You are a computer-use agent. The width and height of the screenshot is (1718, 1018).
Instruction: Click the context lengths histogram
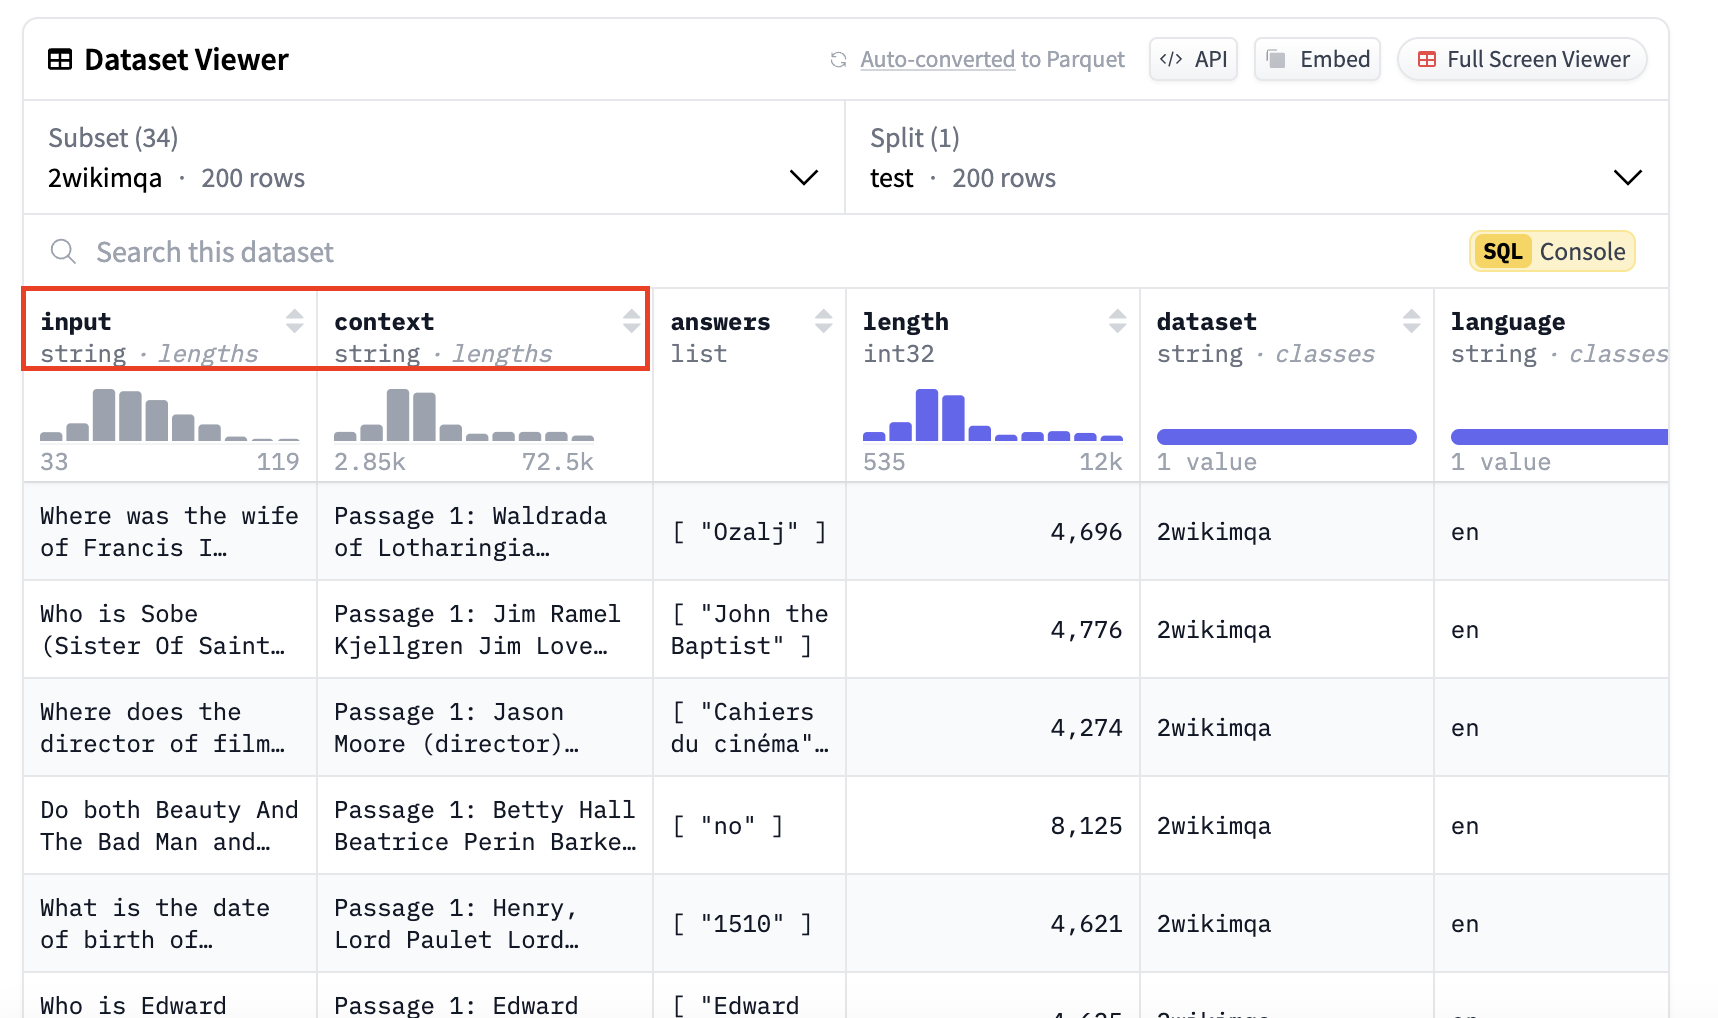(464, 415)
